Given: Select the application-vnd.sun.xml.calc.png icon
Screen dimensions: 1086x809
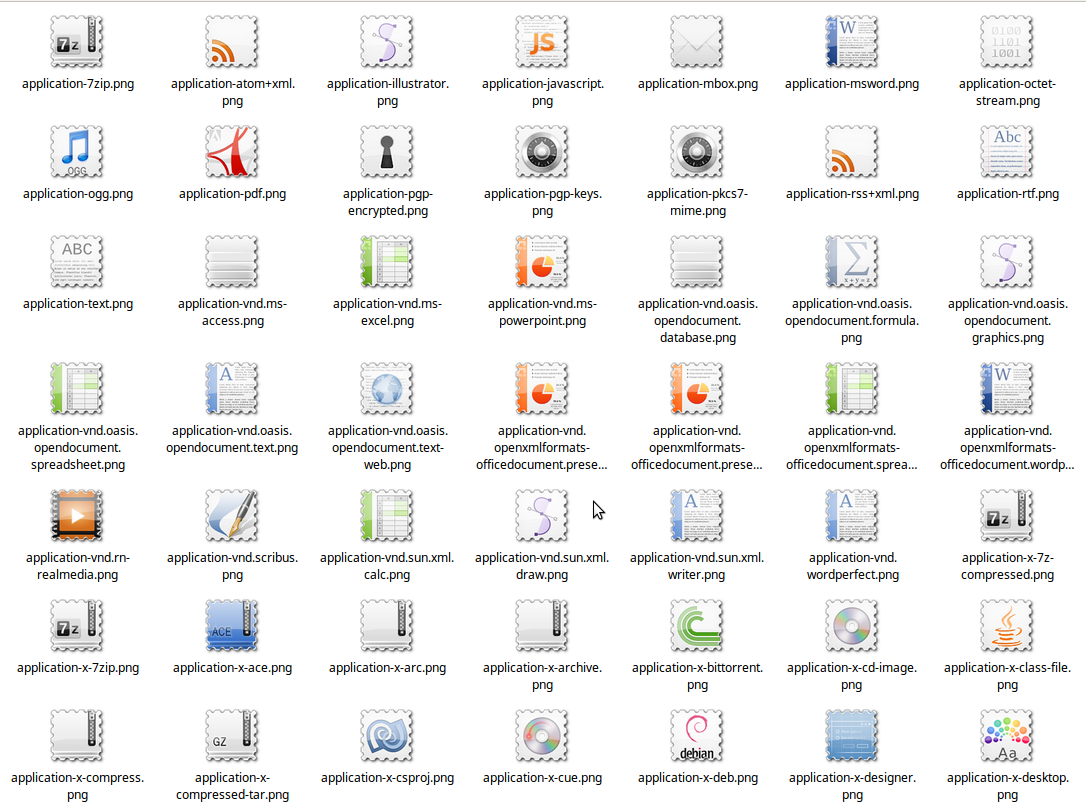Looking at the screenshot, I should 387,515.
